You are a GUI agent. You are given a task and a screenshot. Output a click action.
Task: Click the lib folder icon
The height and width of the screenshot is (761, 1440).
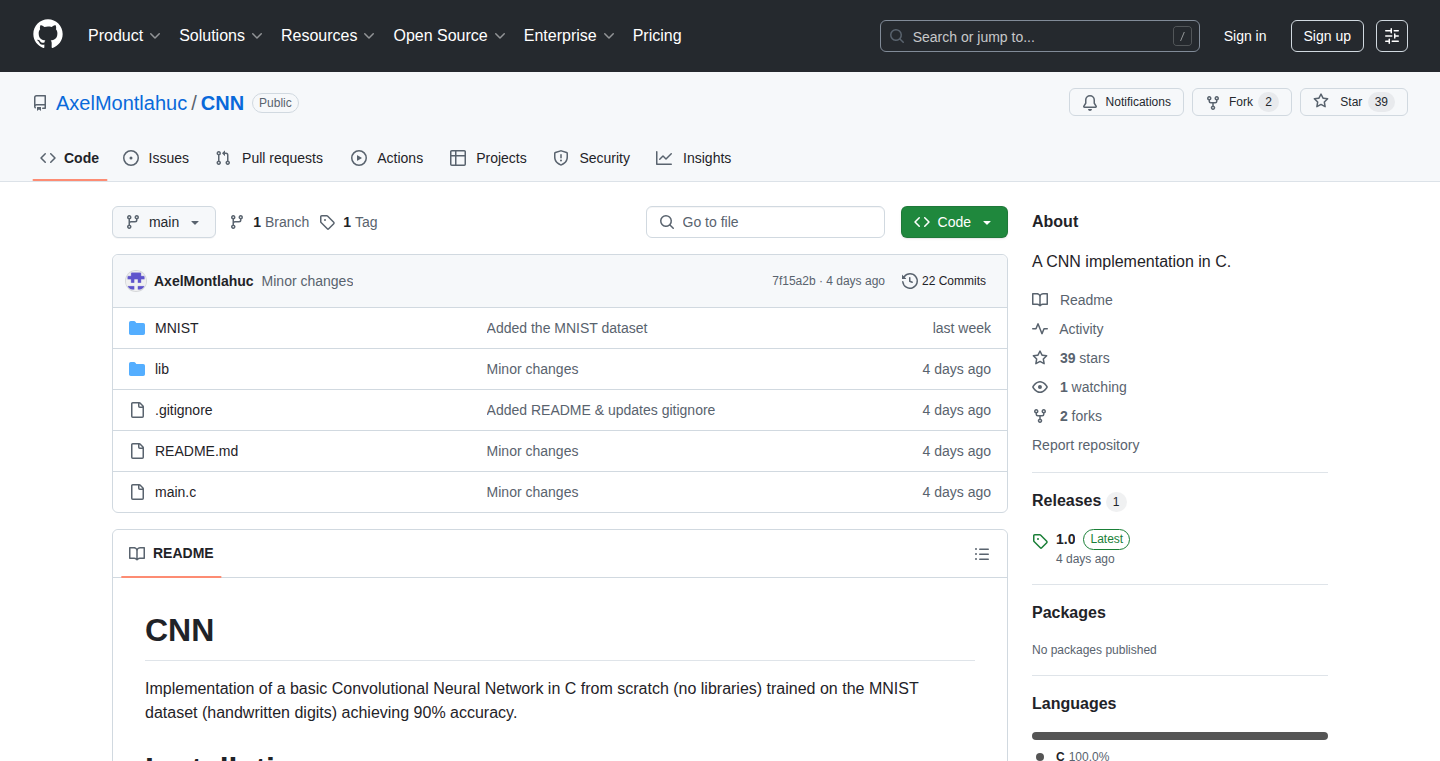[137, 369]
